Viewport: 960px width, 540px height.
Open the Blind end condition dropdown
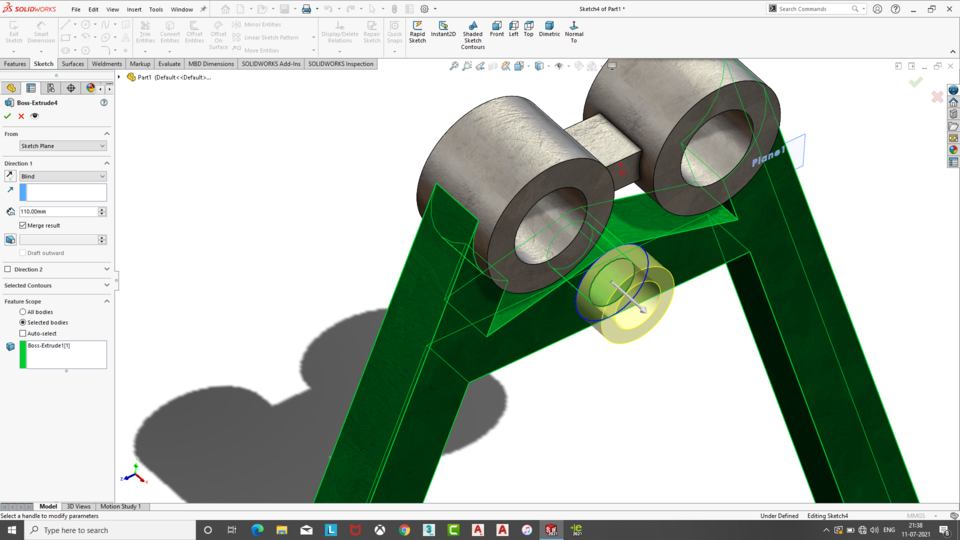pos(62,176)
